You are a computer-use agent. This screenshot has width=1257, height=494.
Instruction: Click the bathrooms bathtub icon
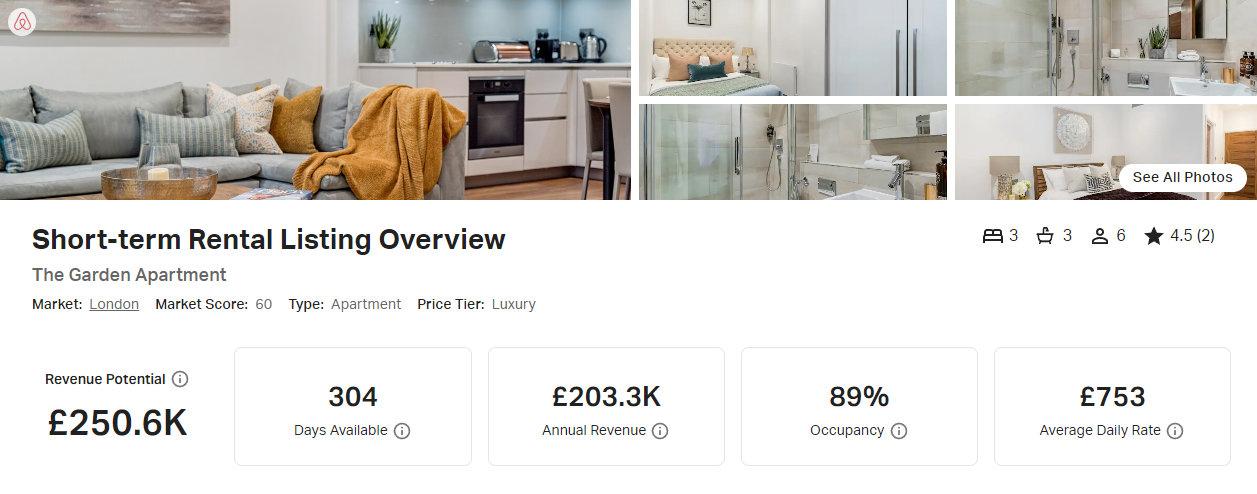(x=1046, y=236)
